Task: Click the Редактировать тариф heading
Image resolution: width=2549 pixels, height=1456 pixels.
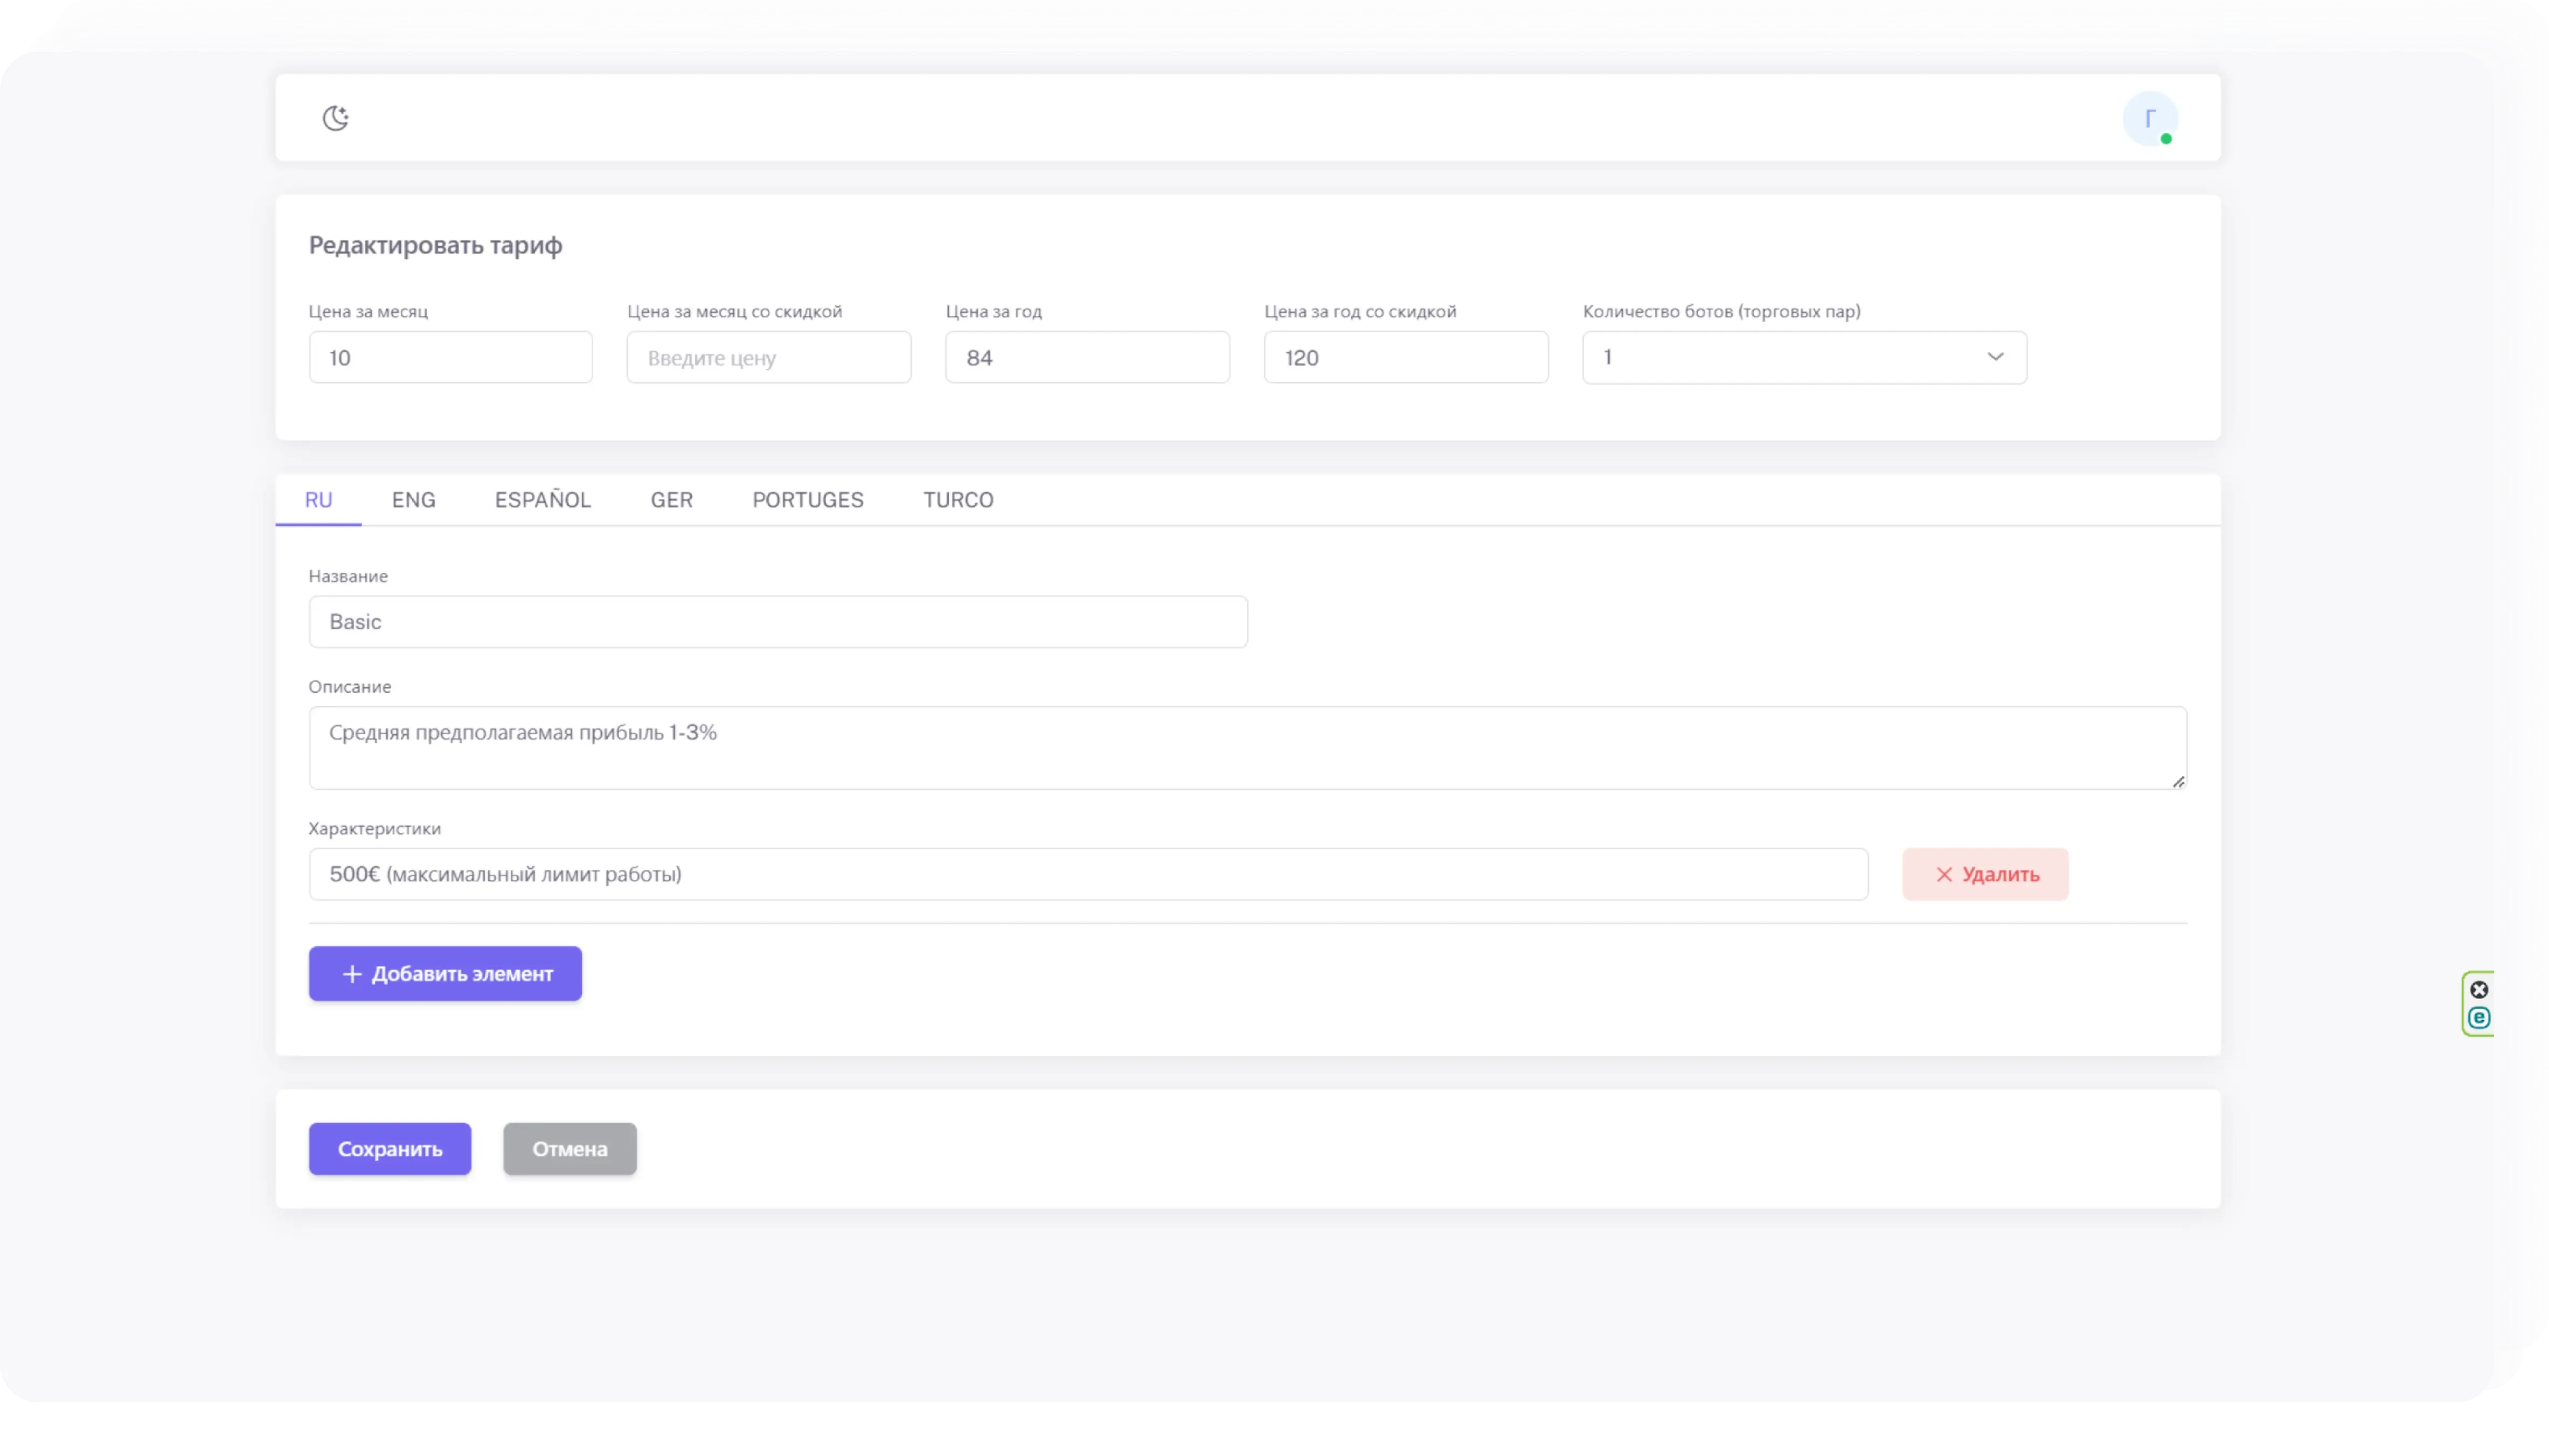Action: (435, 245)
